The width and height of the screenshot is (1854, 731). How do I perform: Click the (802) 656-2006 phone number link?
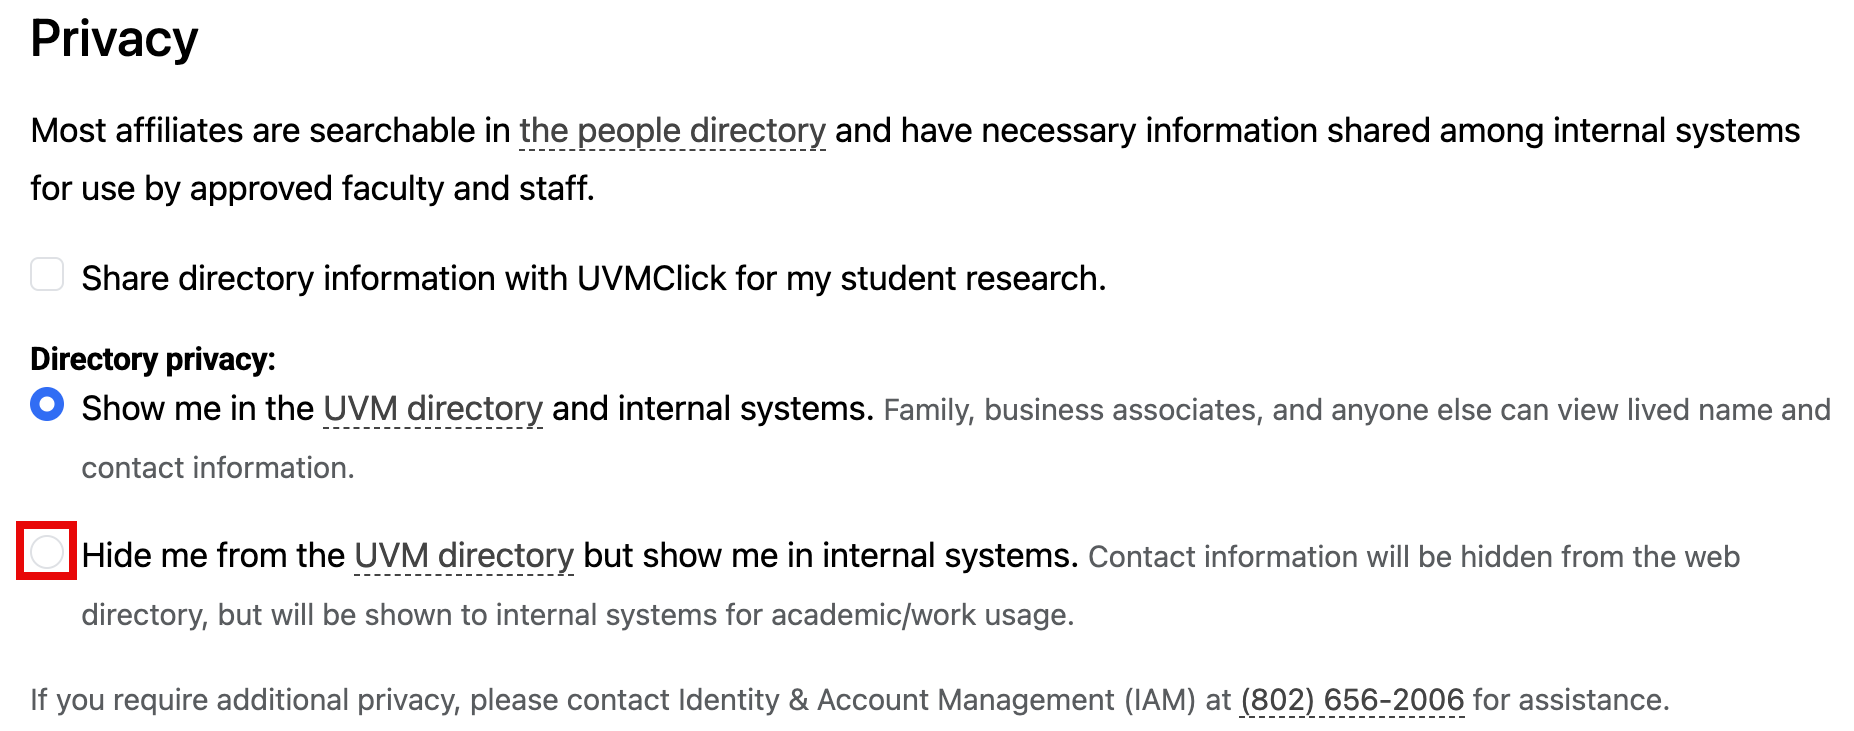tap(1352, 700)
